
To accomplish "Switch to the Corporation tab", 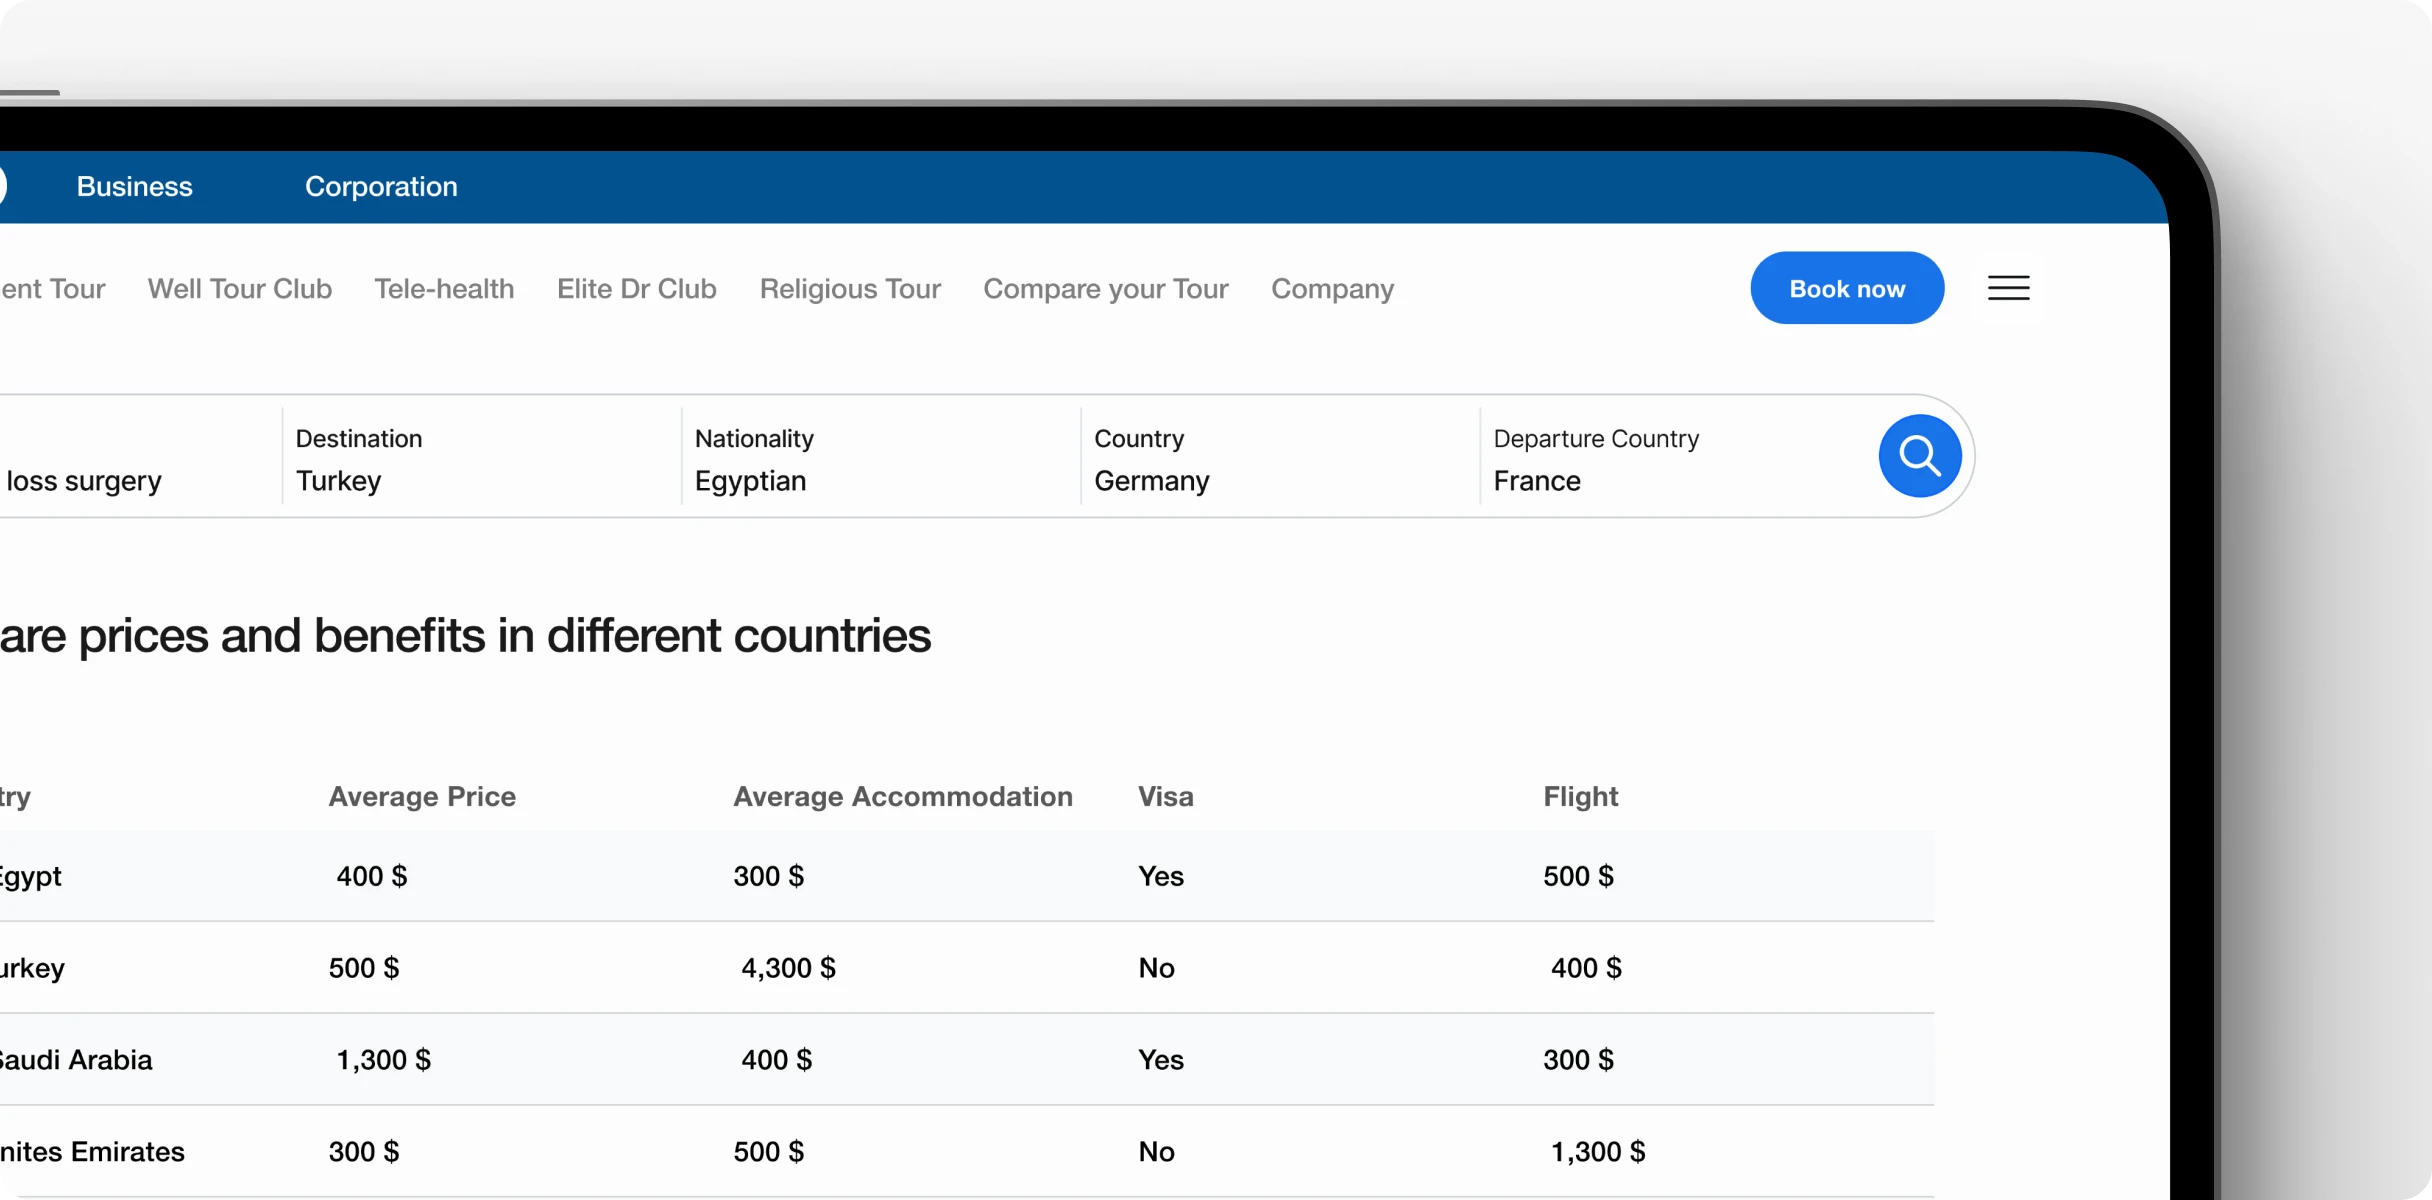I will pos(381,187).
